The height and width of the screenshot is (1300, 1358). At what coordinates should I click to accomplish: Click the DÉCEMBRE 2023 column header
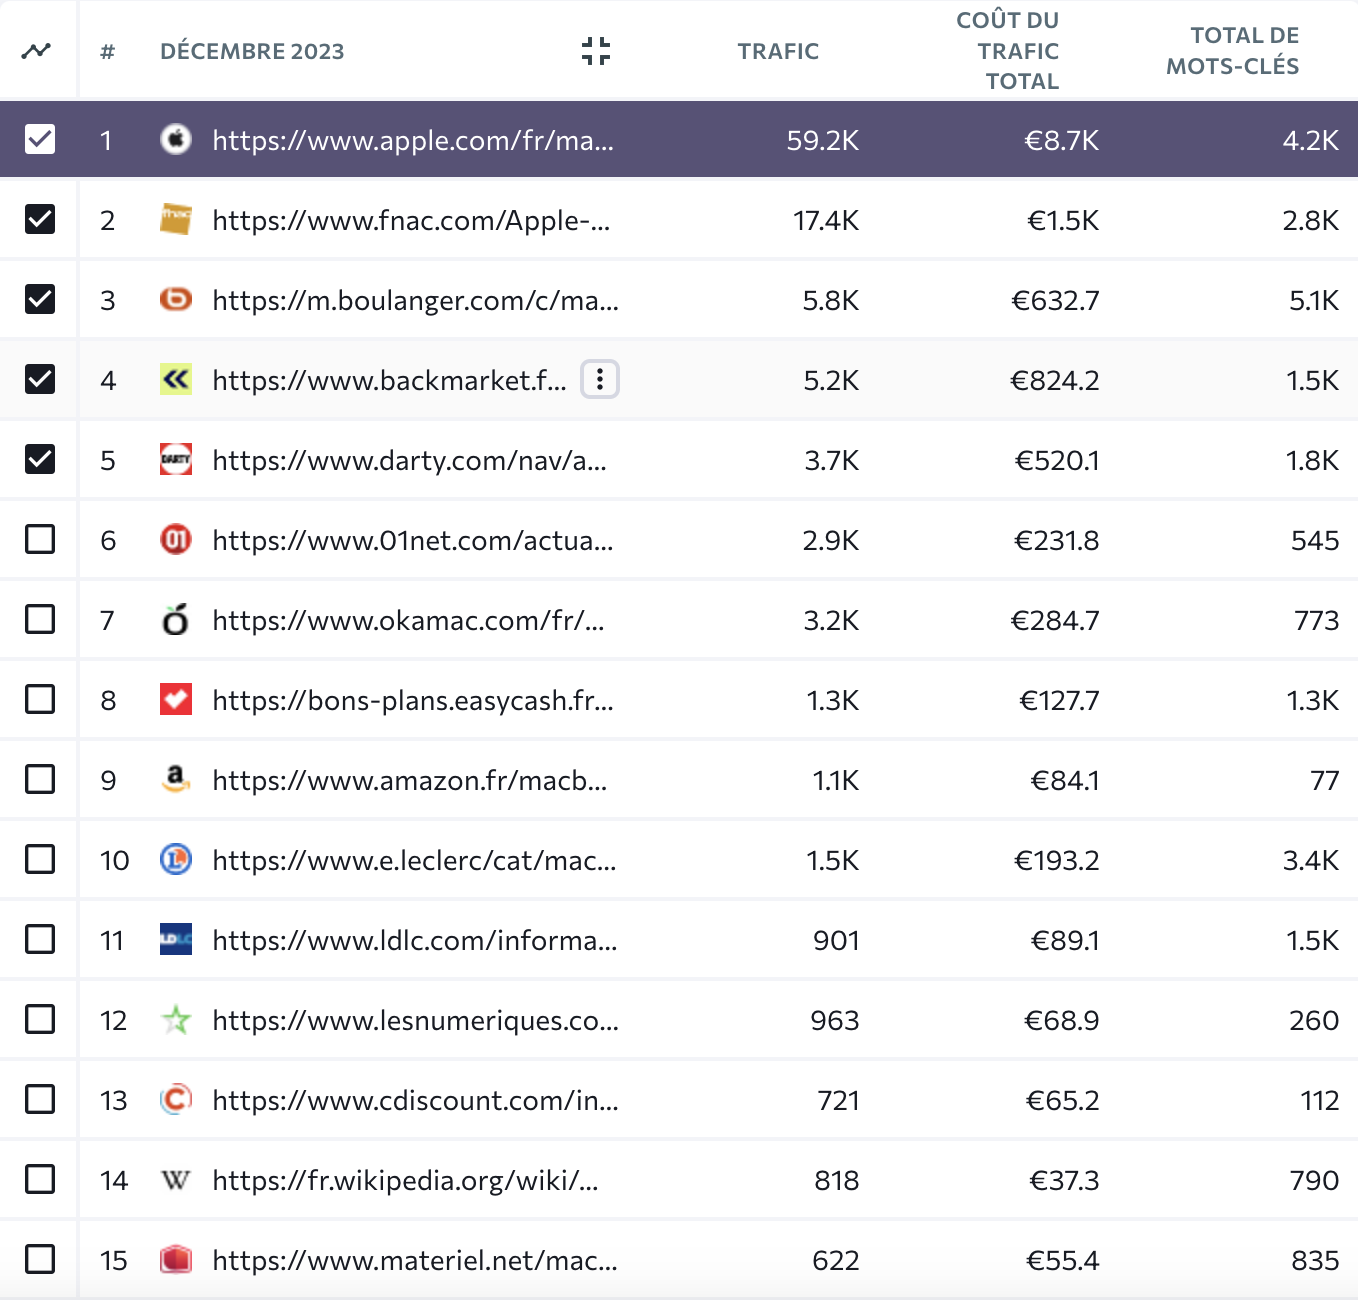pos(252,51)
